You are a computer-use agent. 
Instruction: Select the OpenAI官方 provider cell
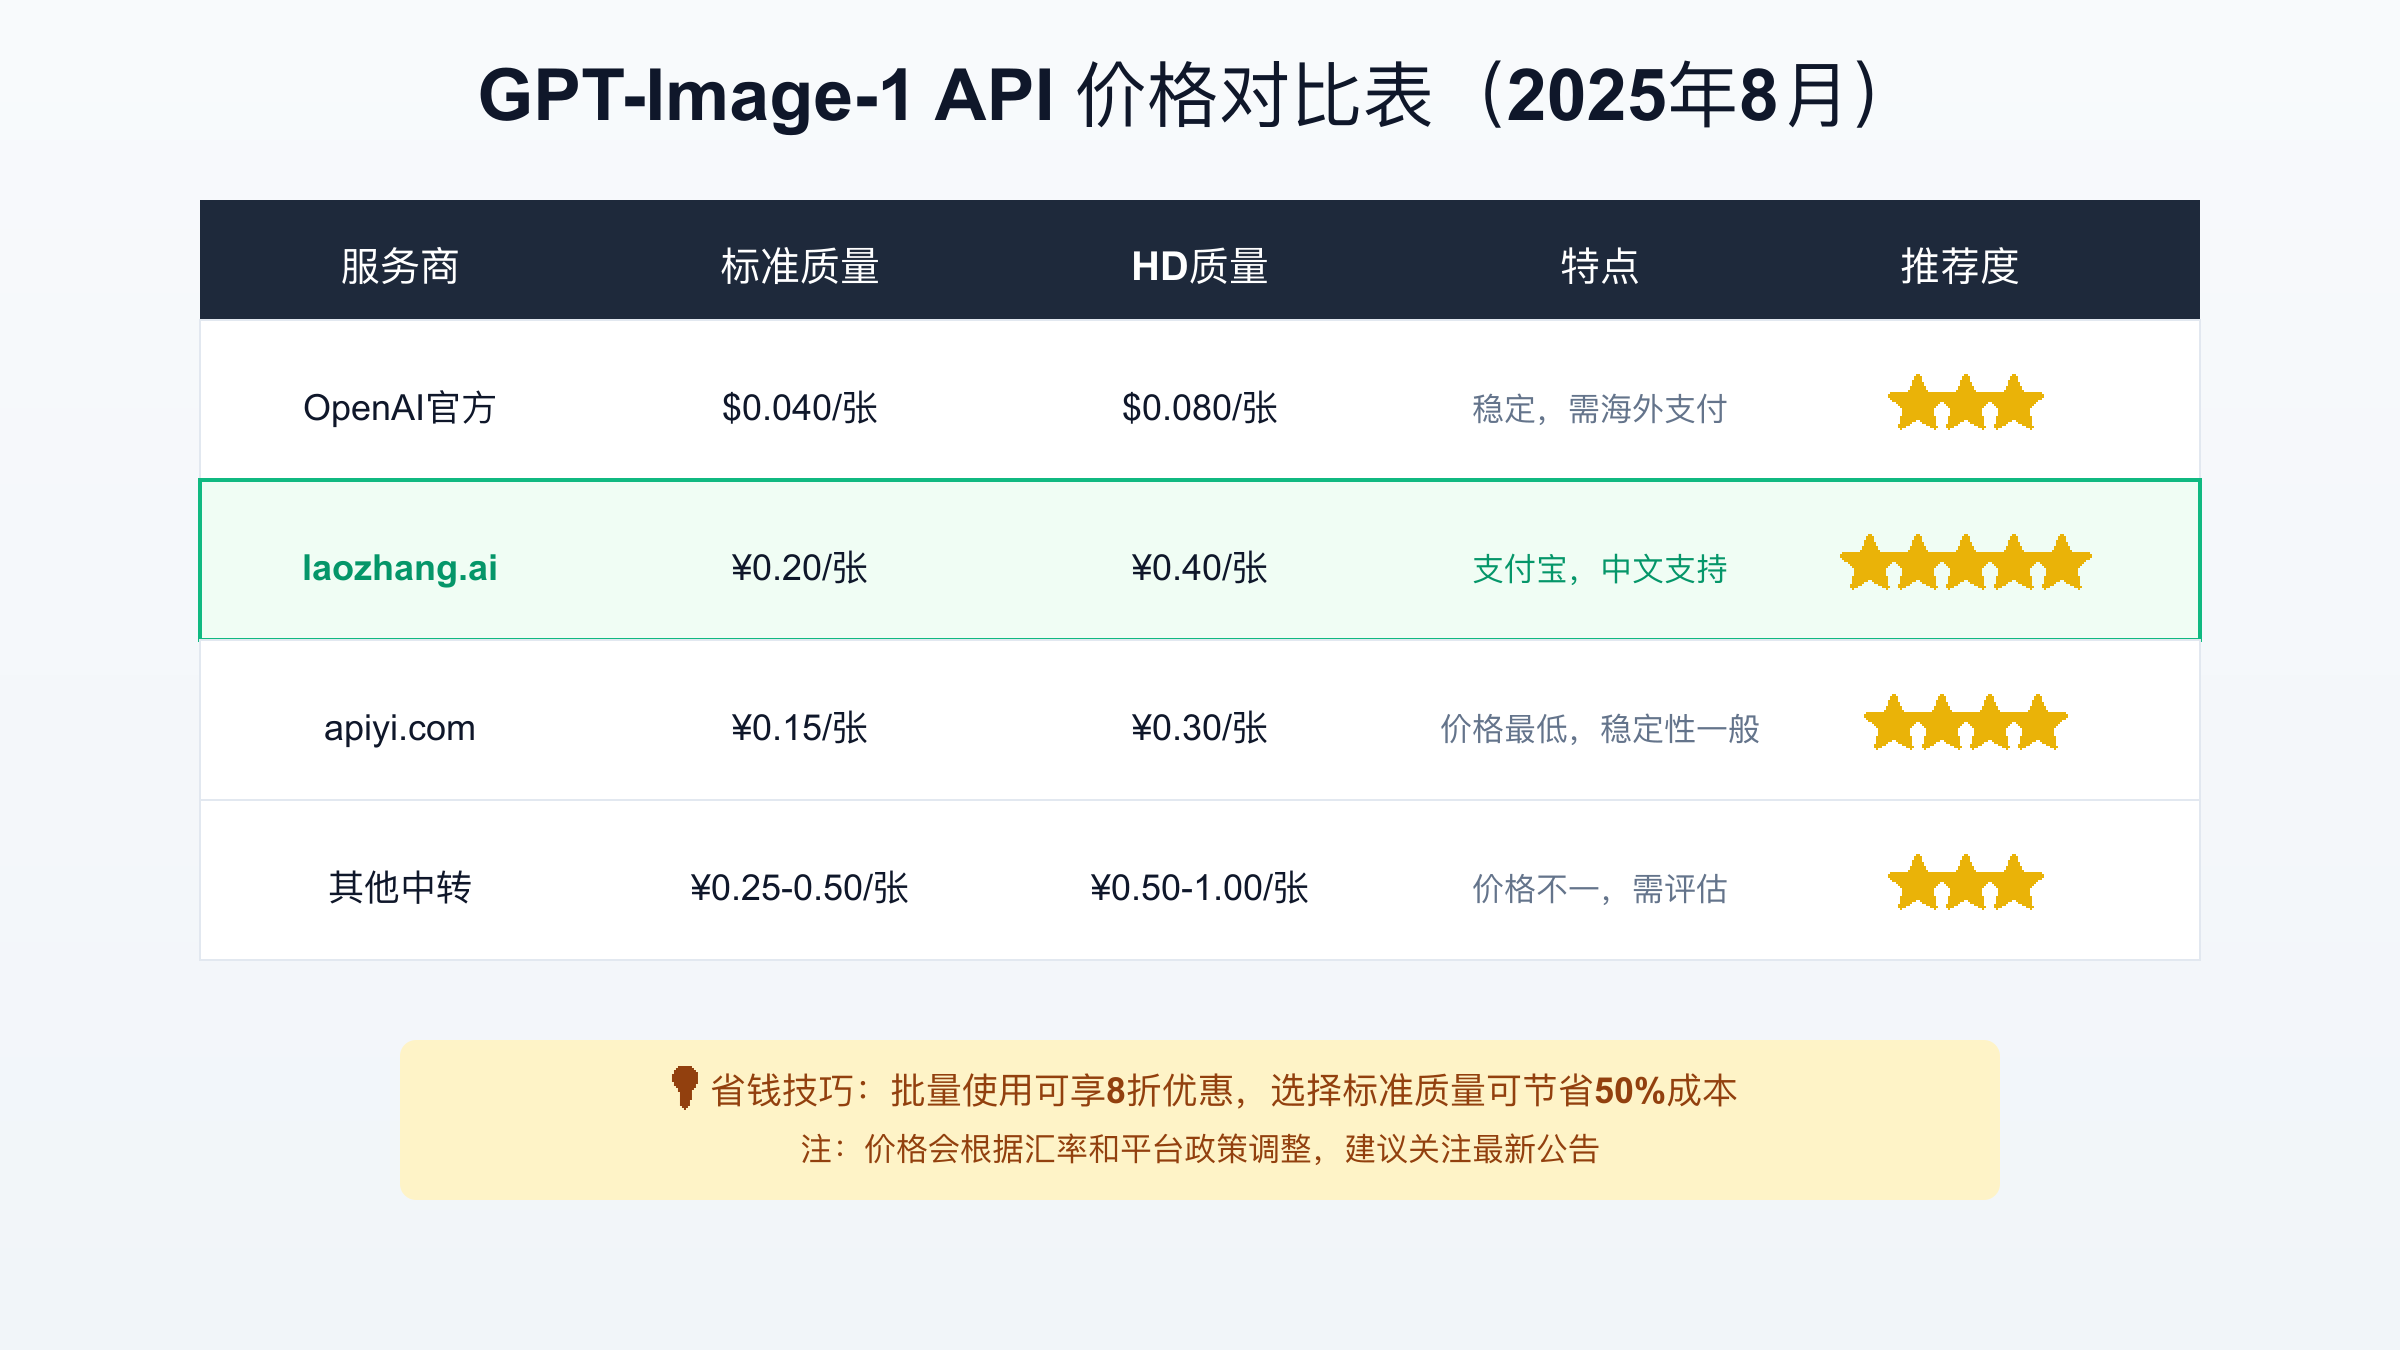[400, 408]
